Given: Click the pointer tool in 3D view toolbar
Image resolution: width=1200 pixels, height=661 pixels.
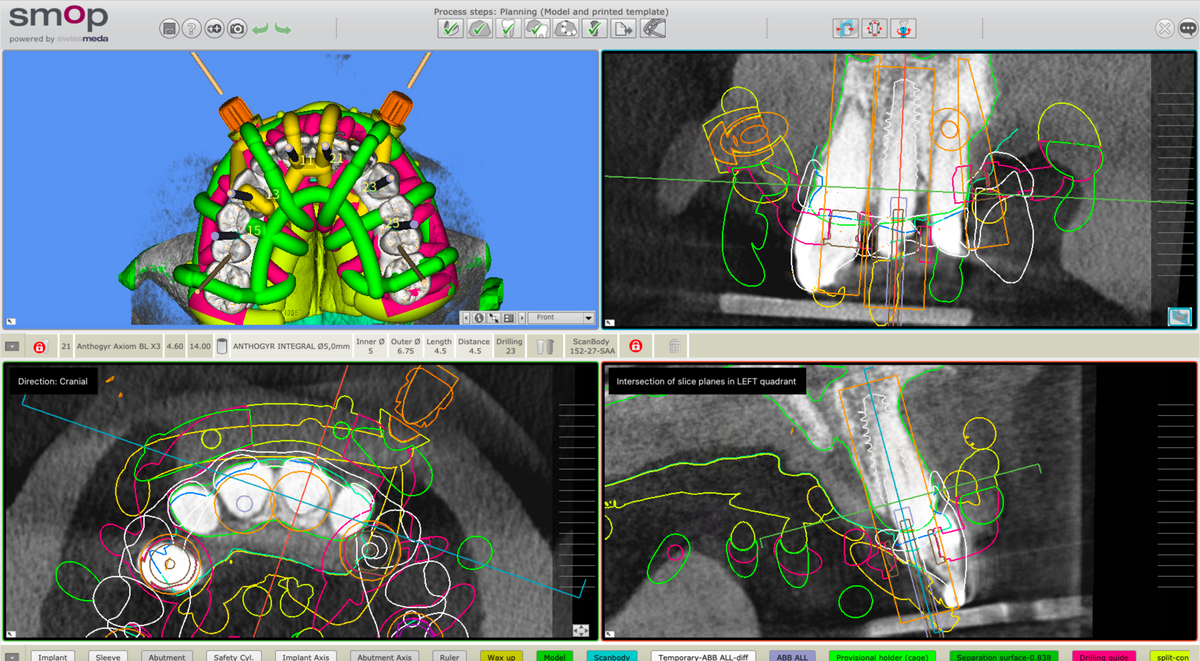Looking at the screenshot, I should (x=493, y=318).
